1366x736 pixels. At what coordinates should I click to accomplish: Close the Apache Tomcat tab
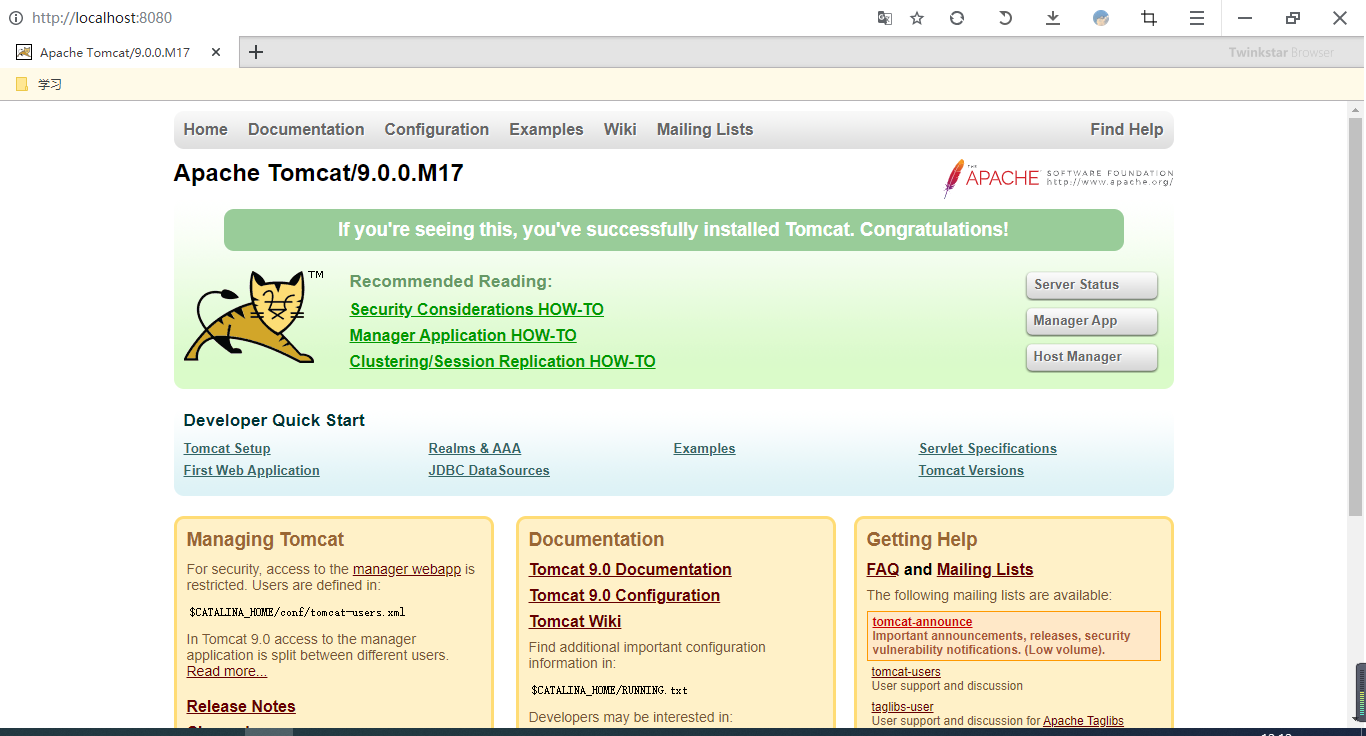216,52
